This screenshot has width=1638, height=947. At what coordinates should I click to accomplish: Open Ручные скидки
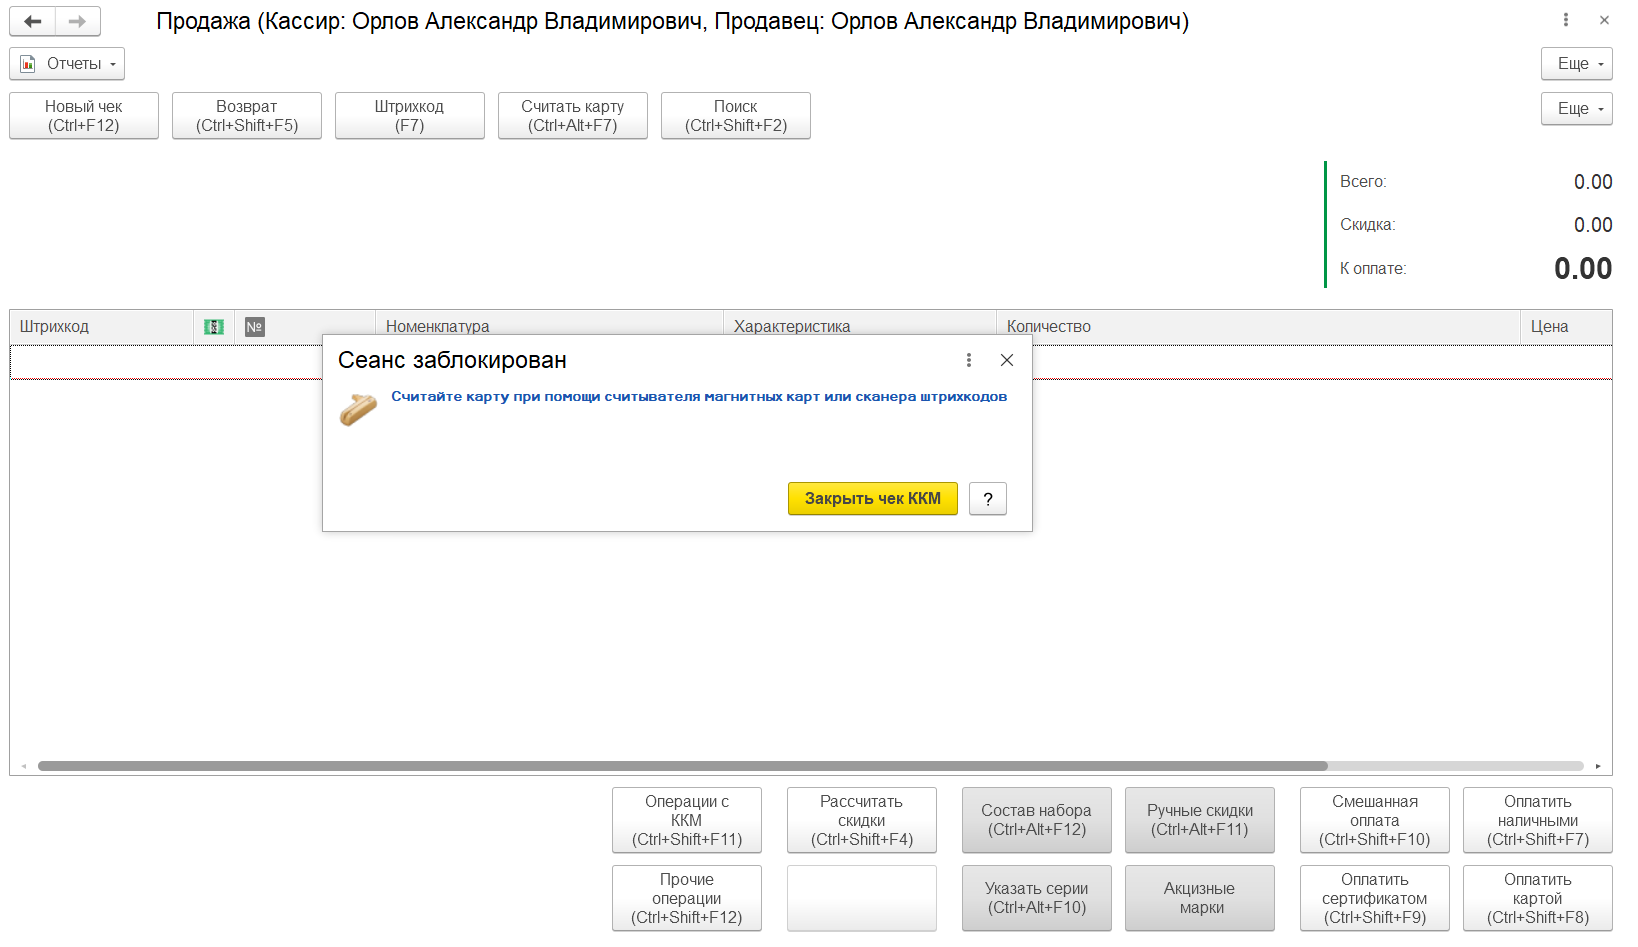pyautogui.click(x=1200, y=820)
